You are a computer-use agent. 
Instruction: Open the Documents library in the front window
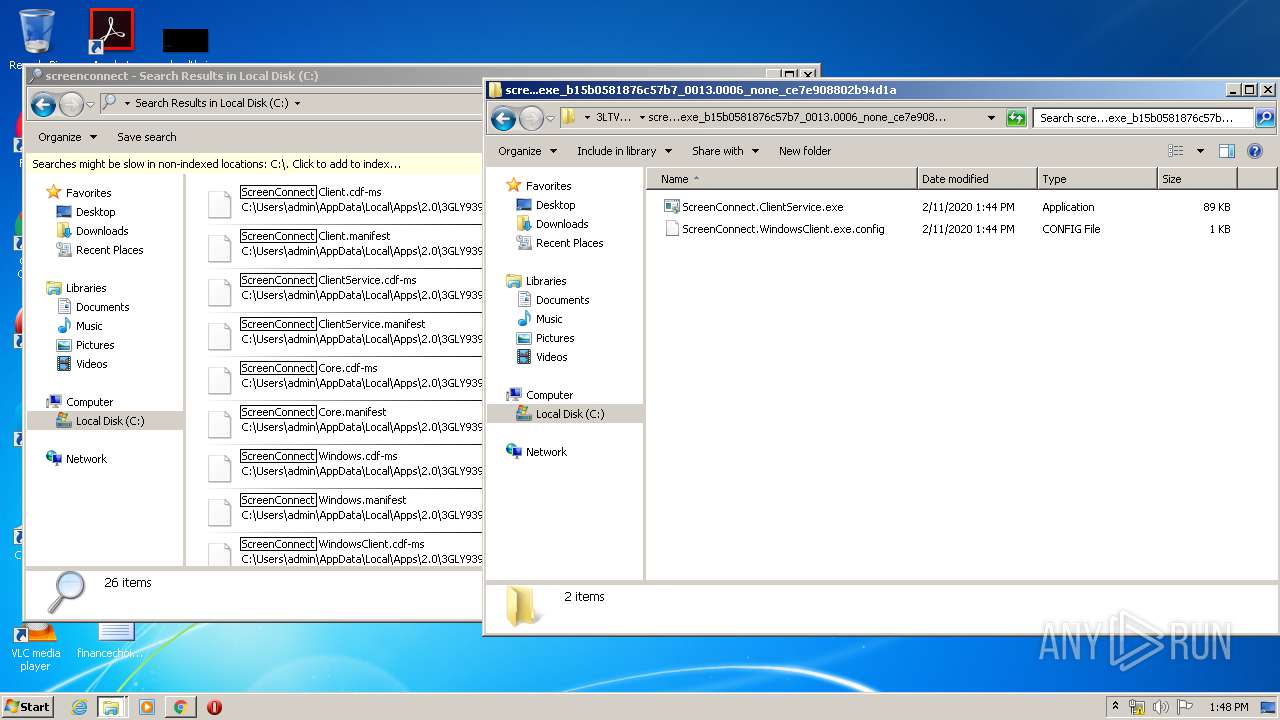click(x=562, y=300)
